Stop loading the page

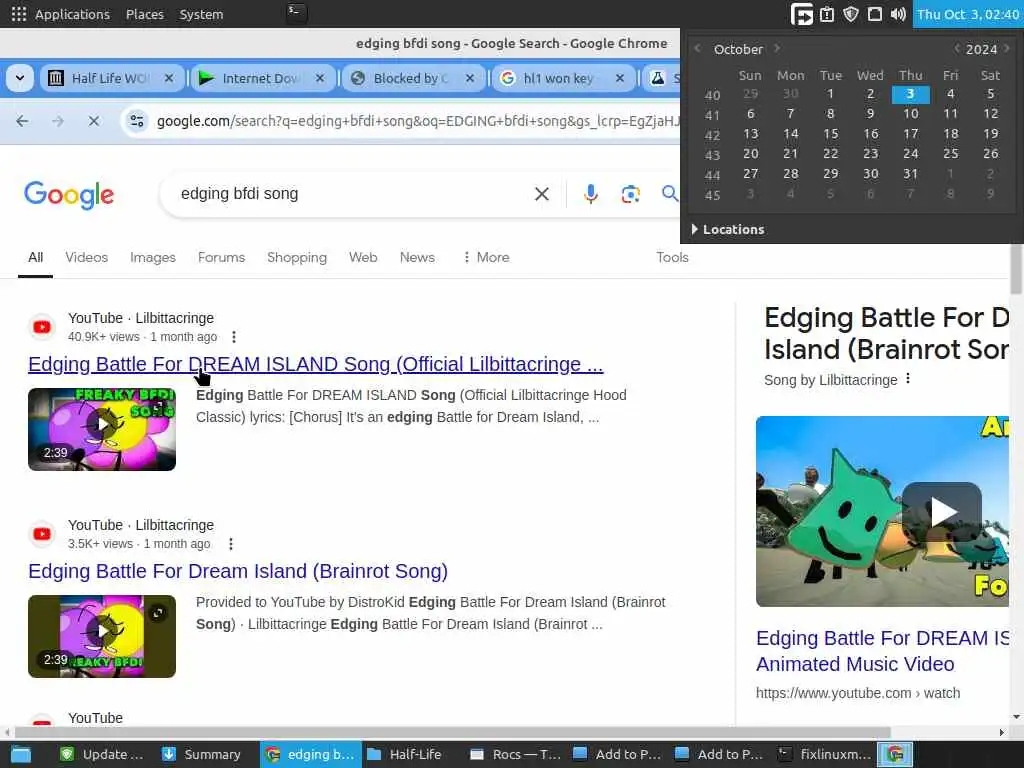point(94,121)
